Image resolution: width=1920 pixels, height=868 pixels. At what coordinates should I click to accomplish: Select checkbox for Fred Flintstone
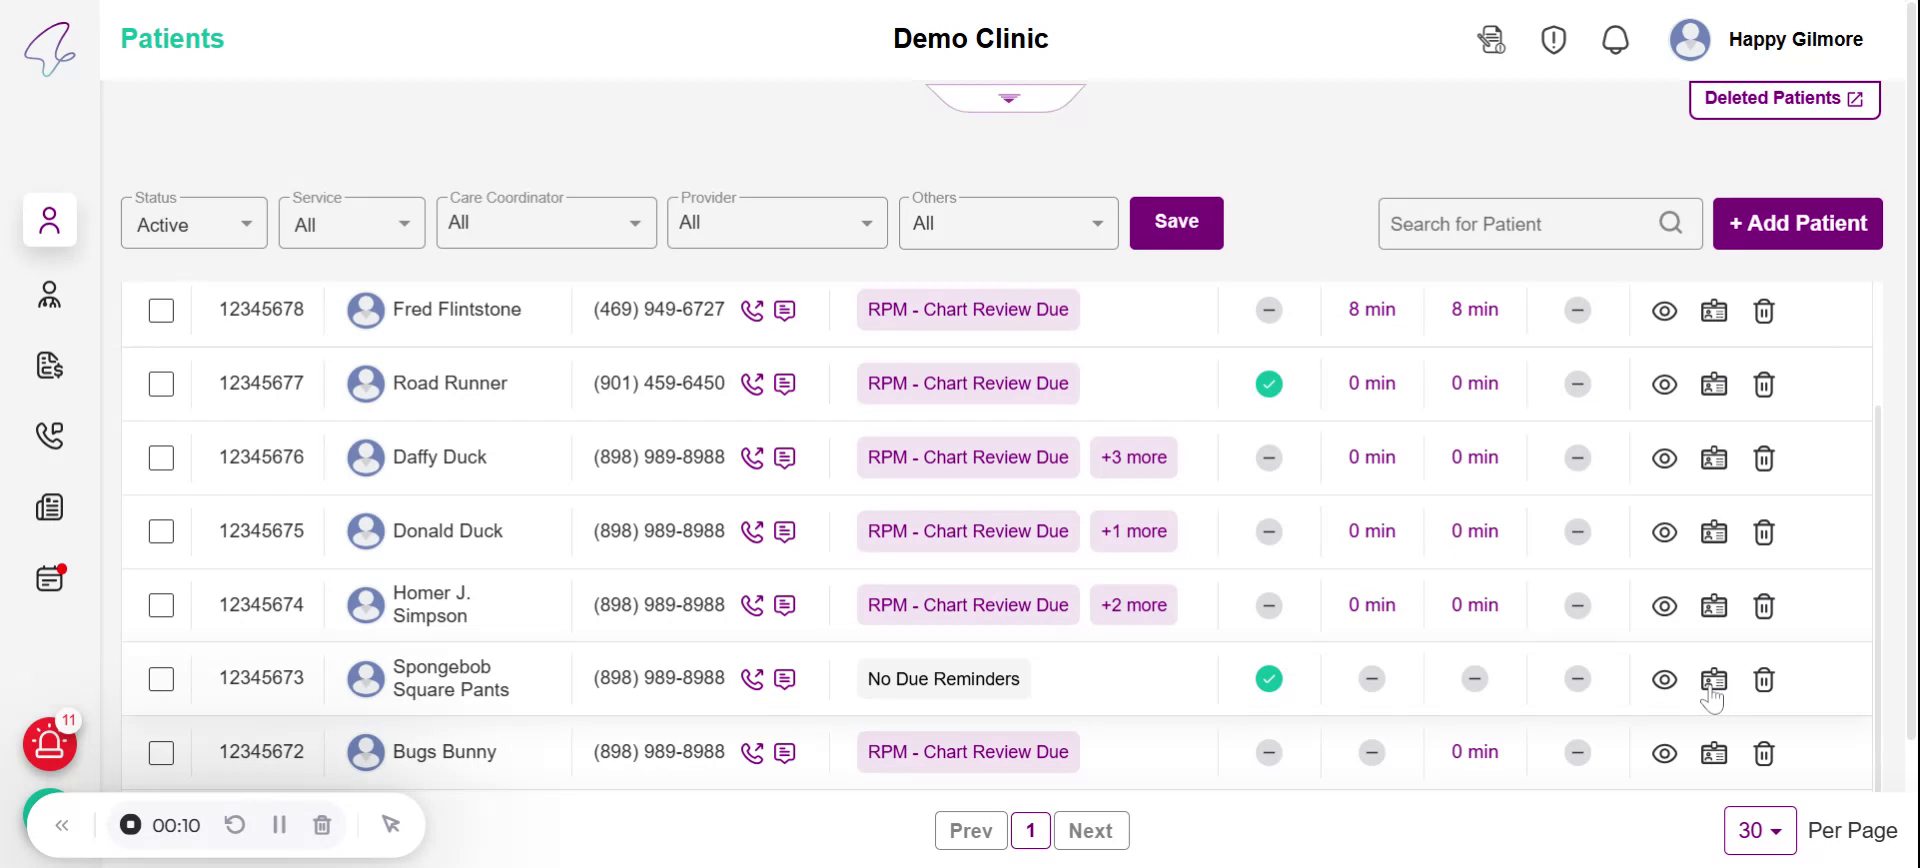tap(161, 311)
